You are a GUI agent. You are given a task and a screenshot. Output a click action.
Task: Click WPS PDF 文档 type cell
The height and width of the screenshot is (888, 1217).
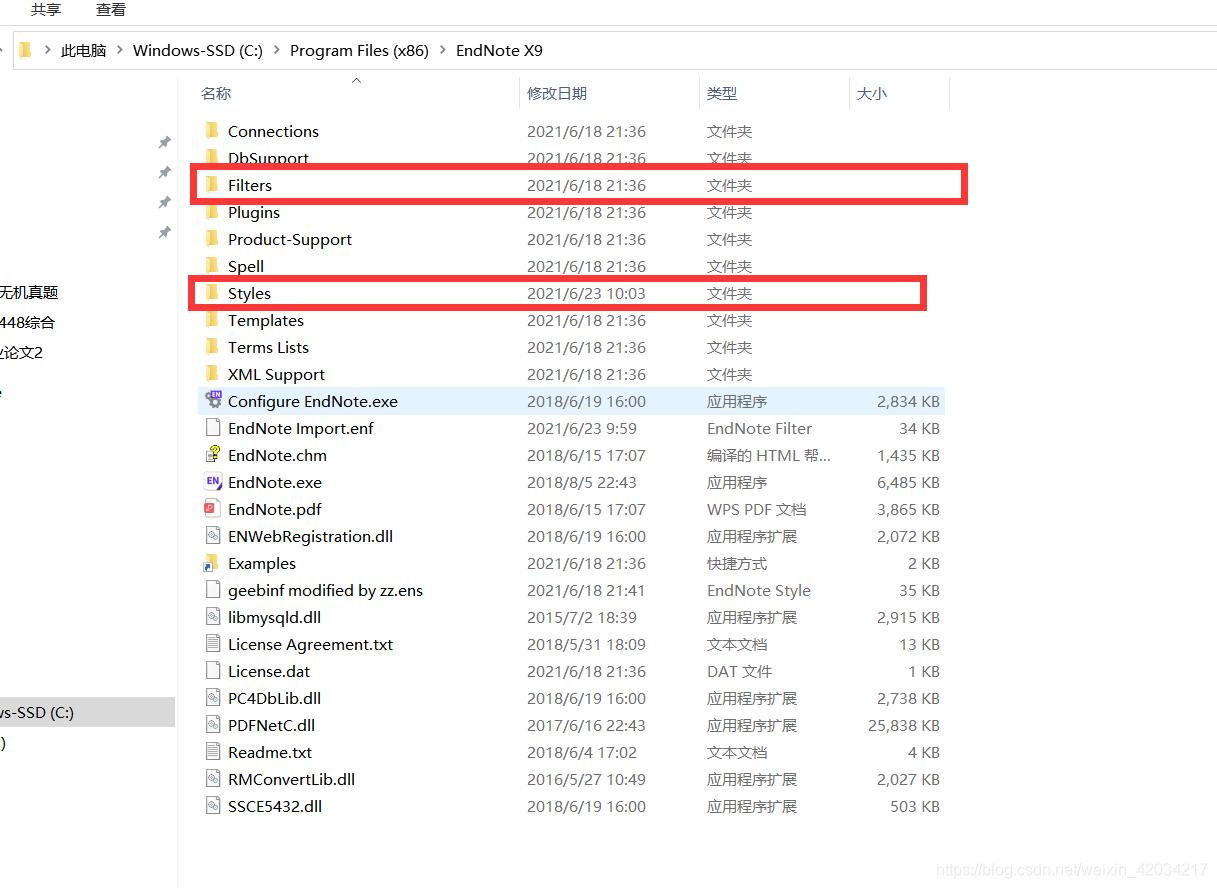click(x=756, y=509)
